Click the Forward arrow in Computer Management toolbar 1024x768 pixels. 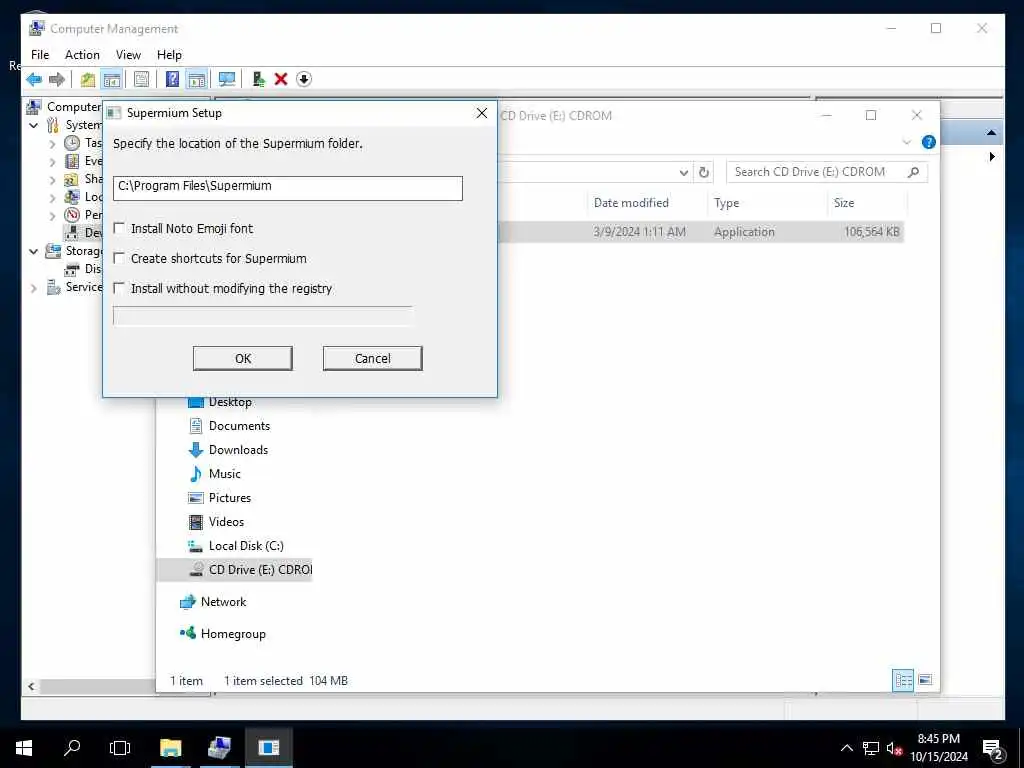(x=57, y=79)
